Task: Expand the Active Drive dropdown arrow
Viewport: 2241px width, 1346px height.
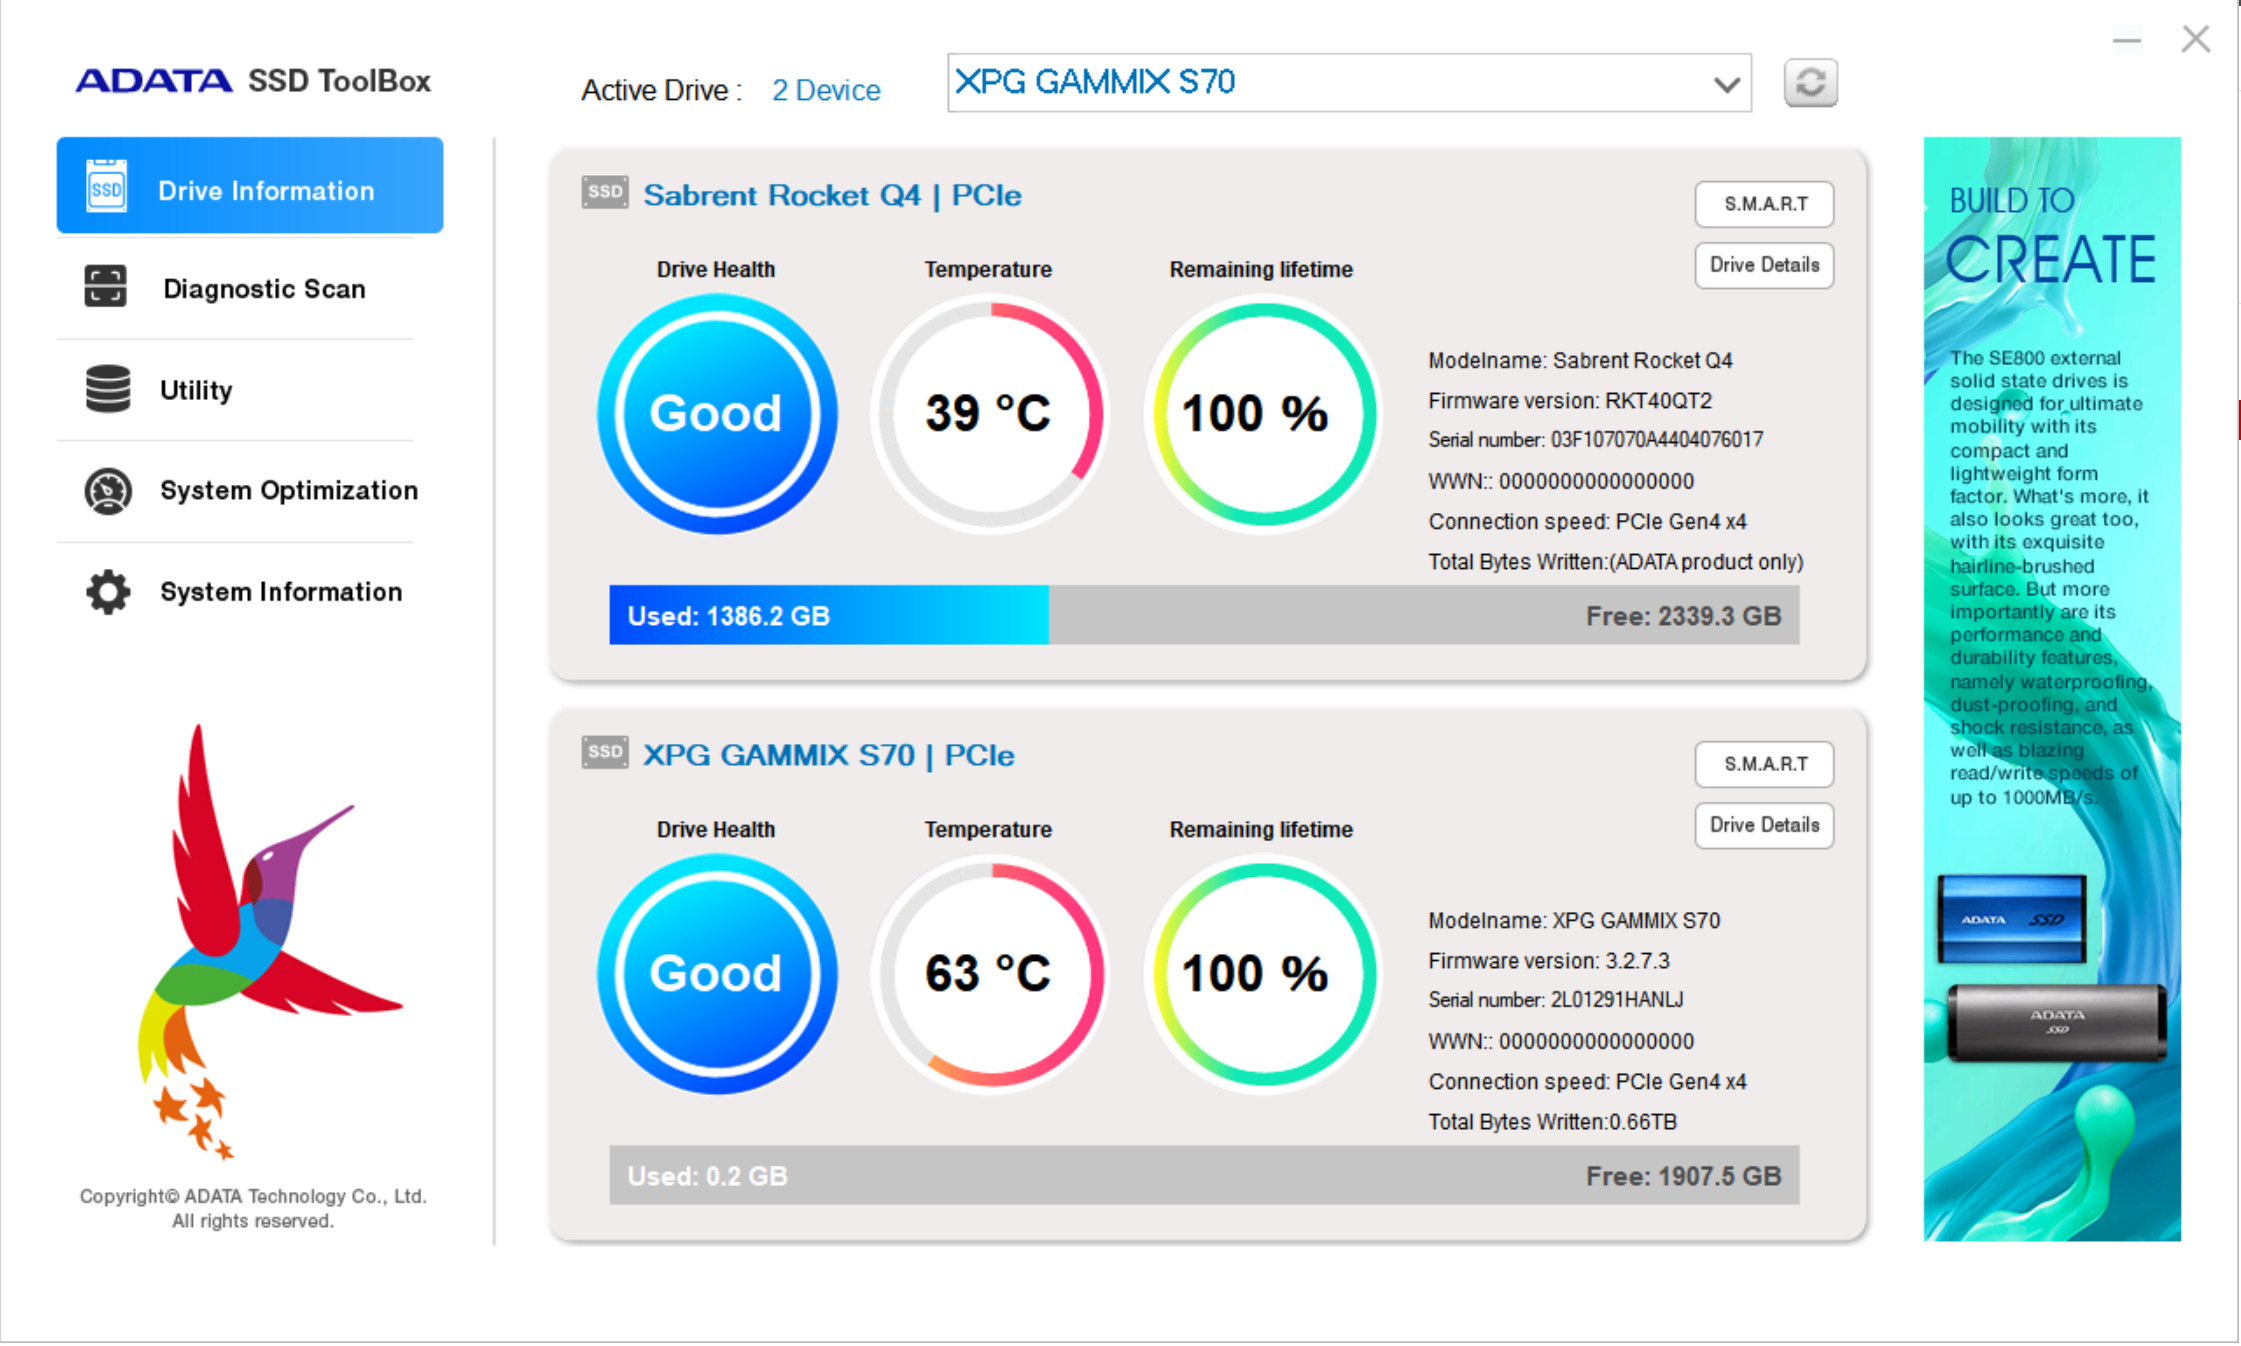Action: (x=1726, y=84)
